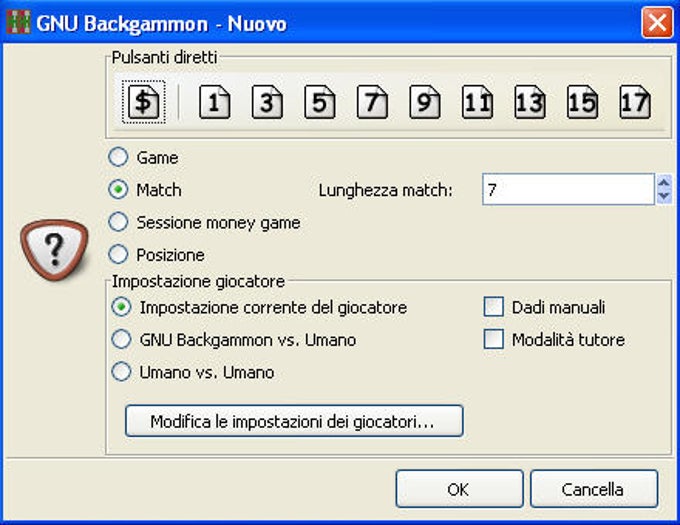Open Modifica le impostazioni dei giocatori

(x=294, y=421)
